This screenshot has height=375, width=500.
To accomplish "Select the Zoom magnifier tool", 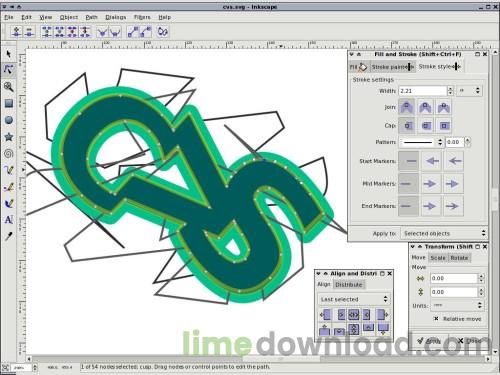I will tap(9, 87).
